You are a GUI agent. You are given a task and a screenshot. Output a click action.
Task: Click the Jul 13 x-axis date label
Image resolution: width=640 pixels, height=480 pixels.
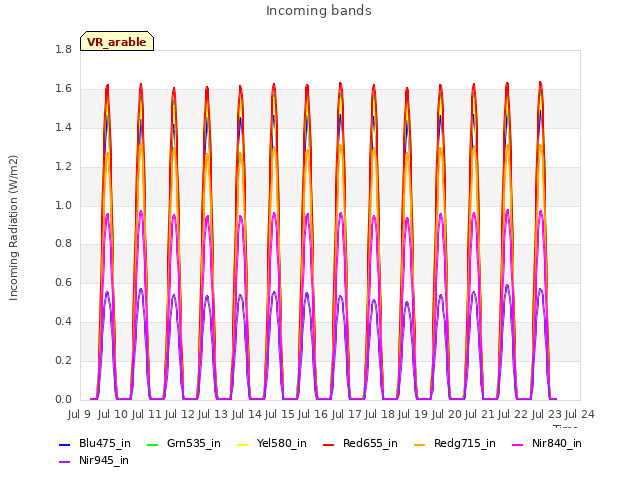(213, 414)
